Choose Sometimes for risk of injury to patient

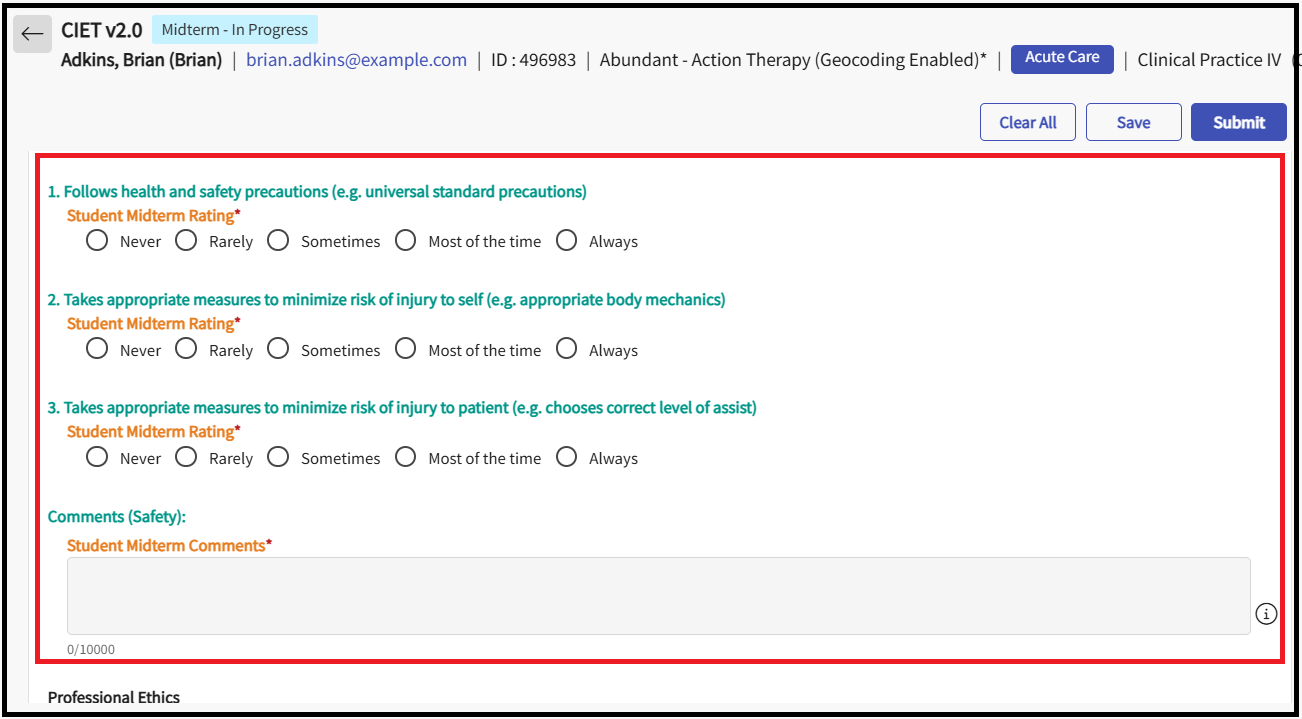[x=278, y=457]
